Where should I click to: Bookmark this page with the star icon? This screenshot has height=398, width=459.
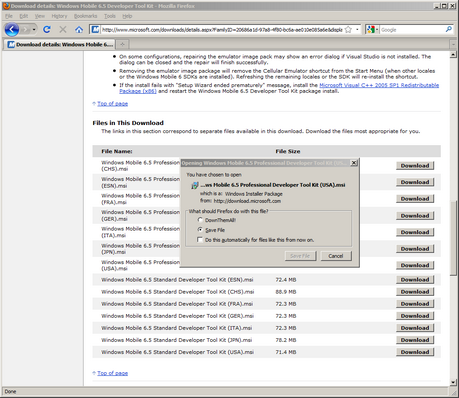pos(348,30)
